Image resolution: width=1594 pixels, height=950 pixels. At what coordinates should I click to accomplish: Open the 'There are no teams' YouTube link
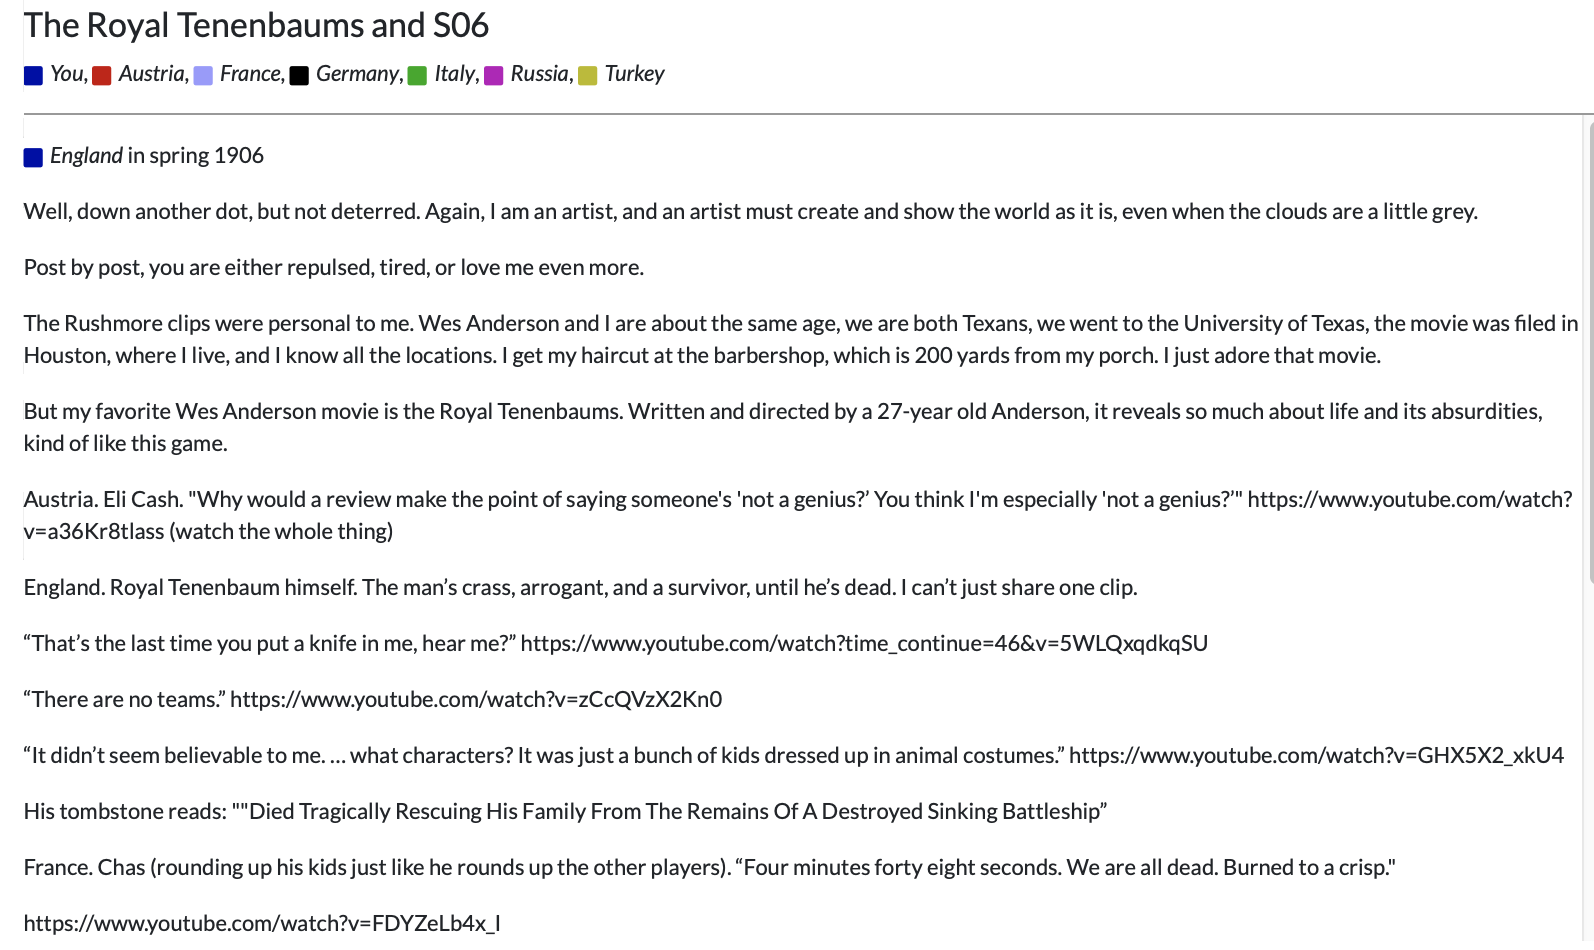pyautogui.click(x=476, y=699)
